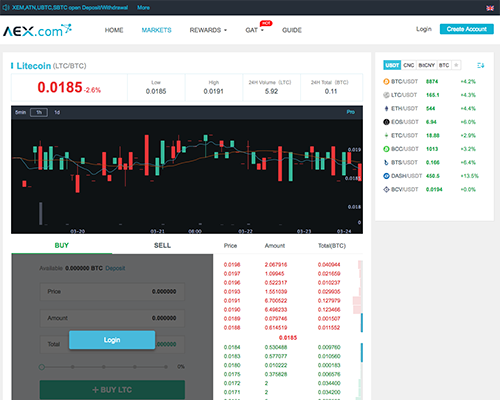The width and height of the screenshot is (500, 400).
Task: Click the BCC/USDT coin icon
Action: coord(386,149)
